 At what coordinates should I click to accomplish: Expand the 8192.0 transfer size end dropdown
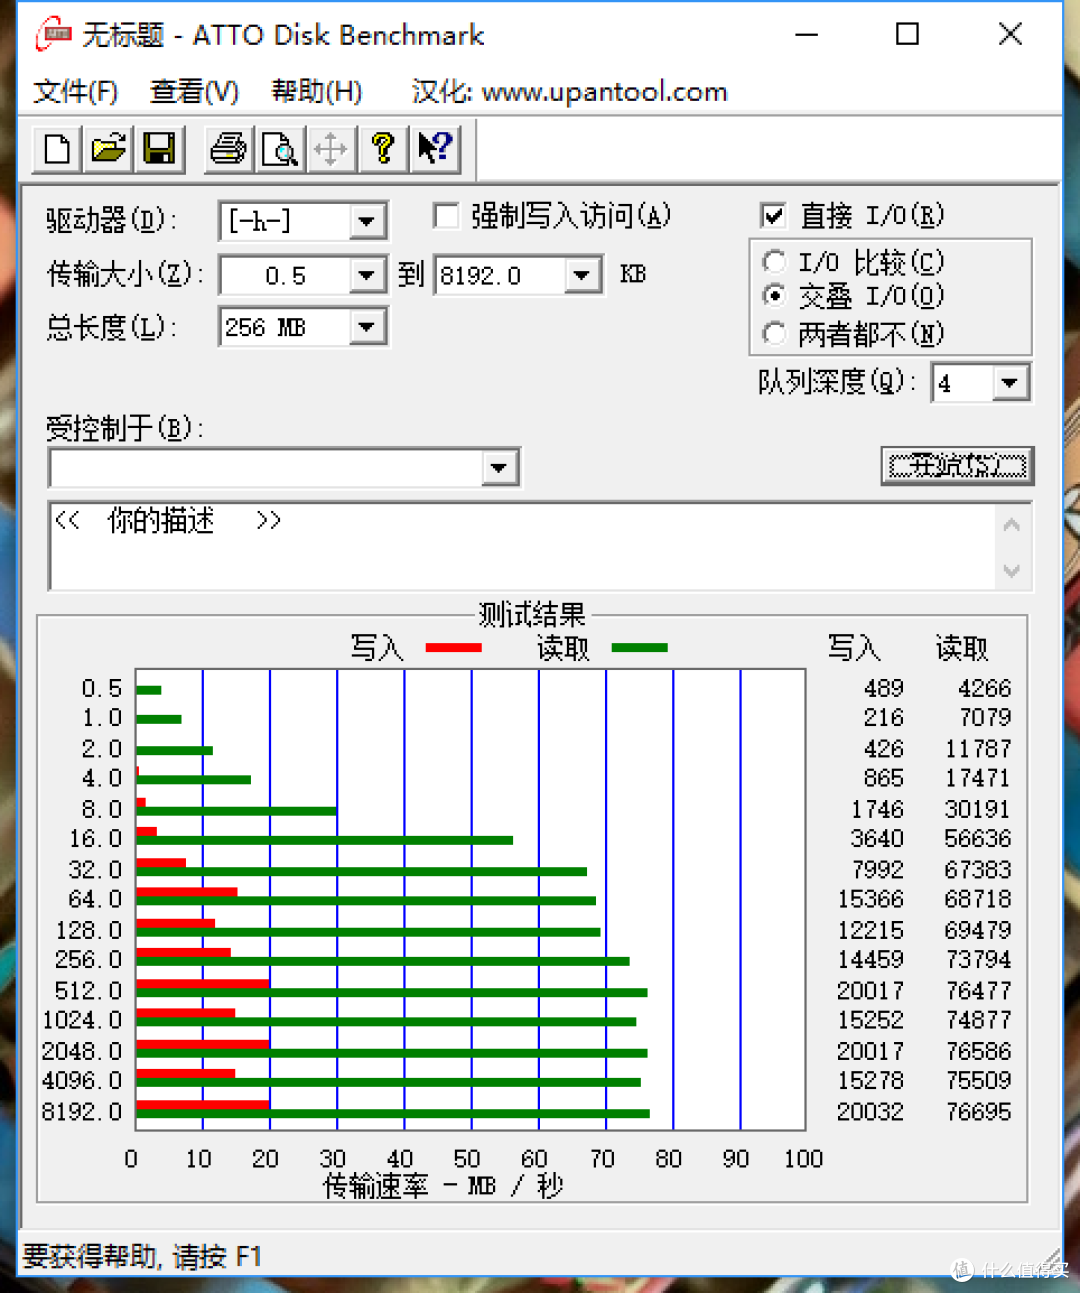click(582, 275)
